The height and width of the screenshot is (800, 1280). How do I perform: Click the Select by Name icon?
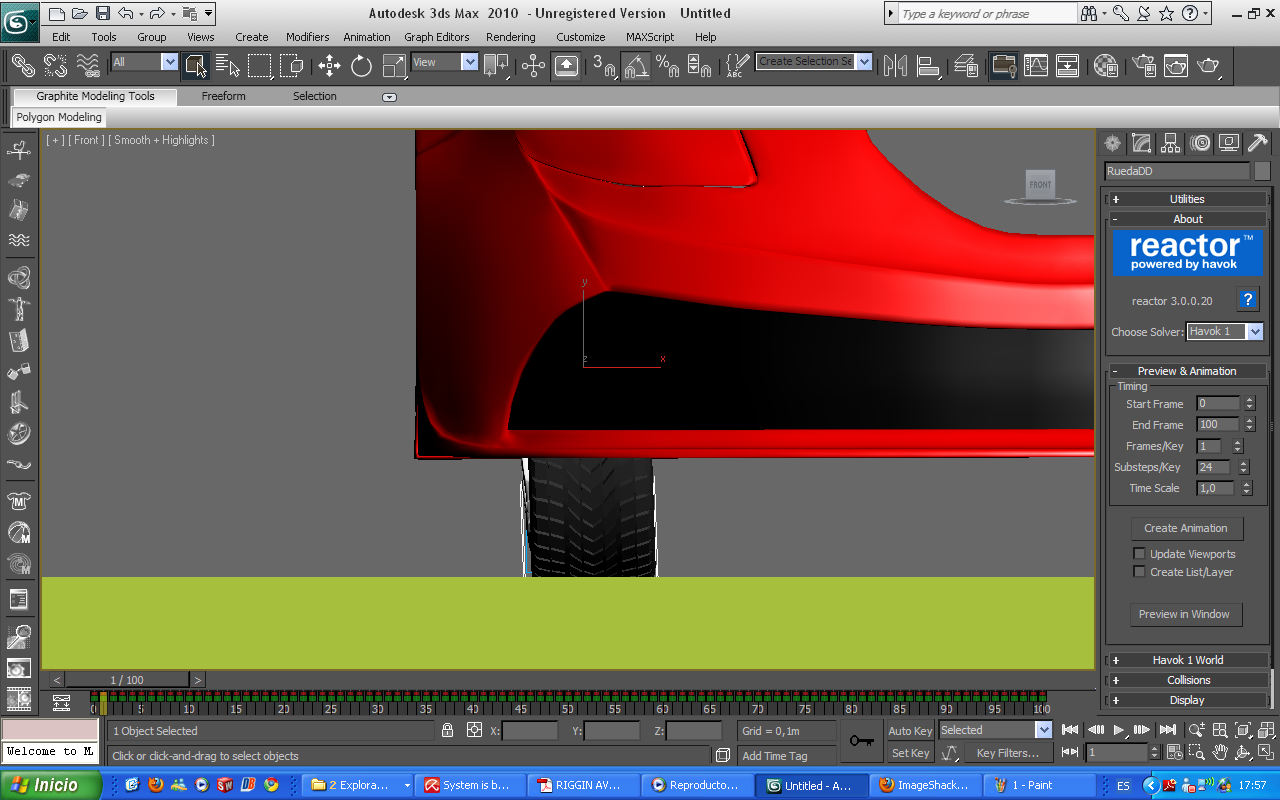click(x=227, y=66)
